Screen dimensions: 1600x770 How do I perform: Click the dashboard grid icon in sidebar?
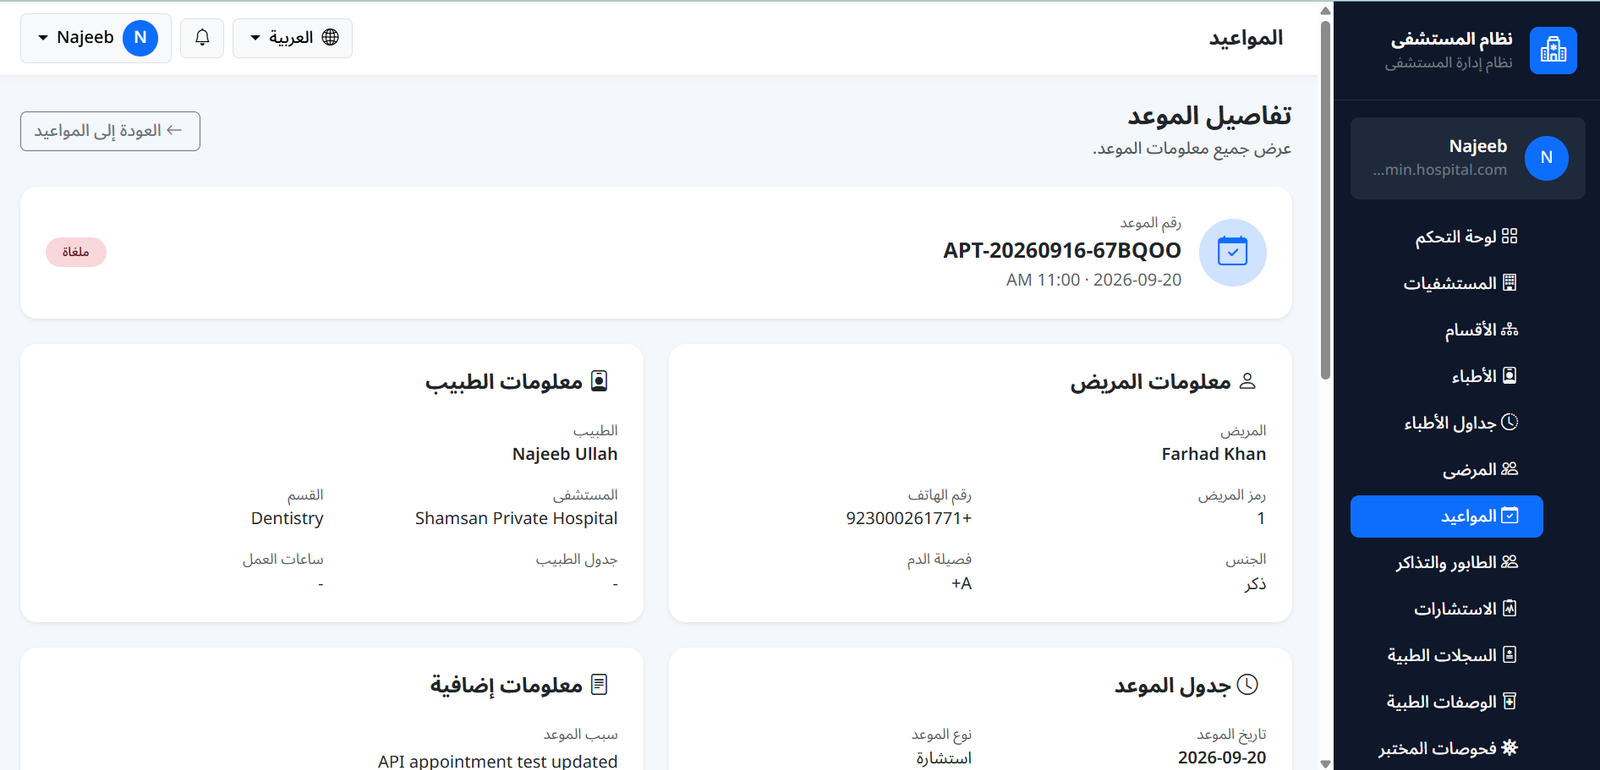[1509, 236]
